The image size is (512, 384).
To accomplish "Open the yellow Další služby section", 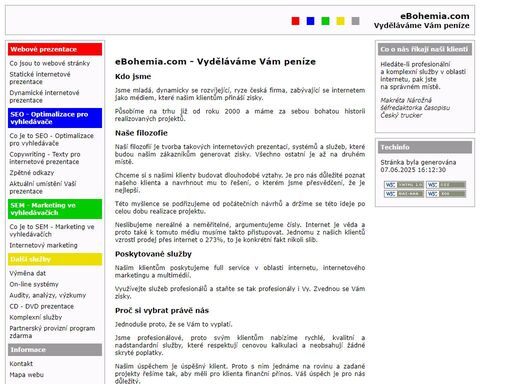I will pyautogui.click(x=55, y=259).
